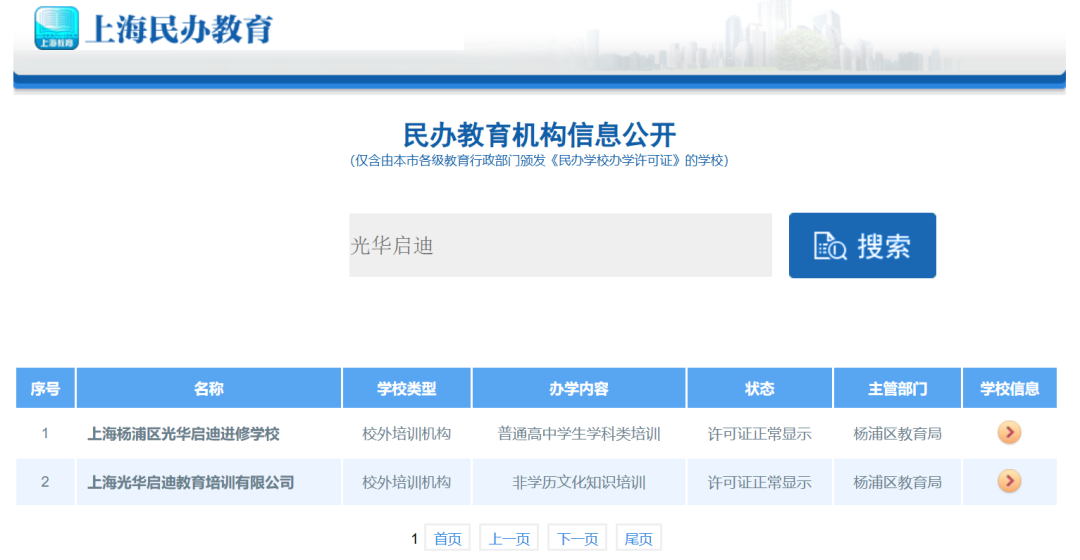
Task: Go to 下一页 next page
Action: [577, 538]
